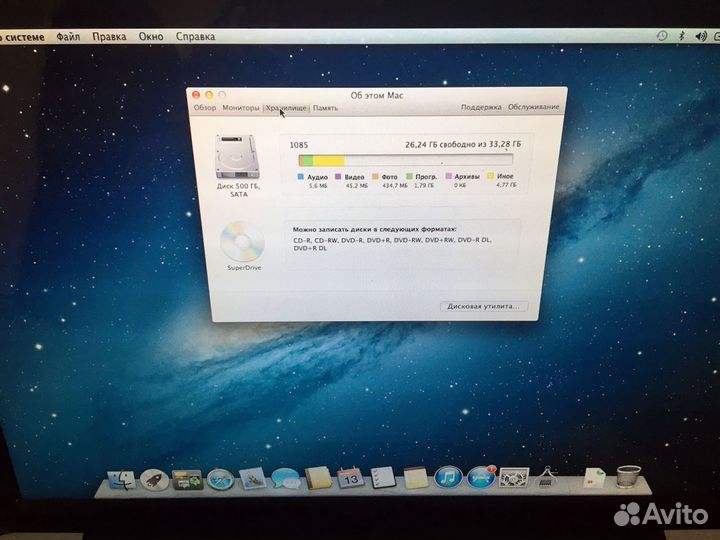Screen dimensions: 720x540
Task: Click the Об этом Mac window title
Action: 377,96
